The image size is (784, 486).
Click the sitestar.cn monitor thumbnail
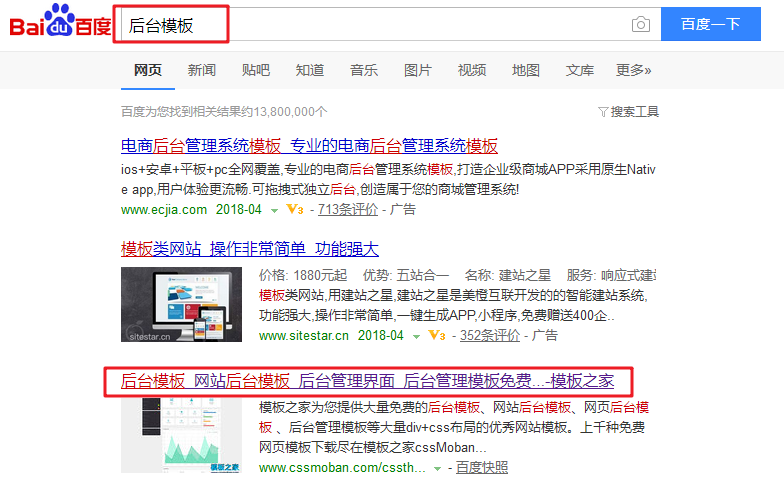tap(181, 304)
